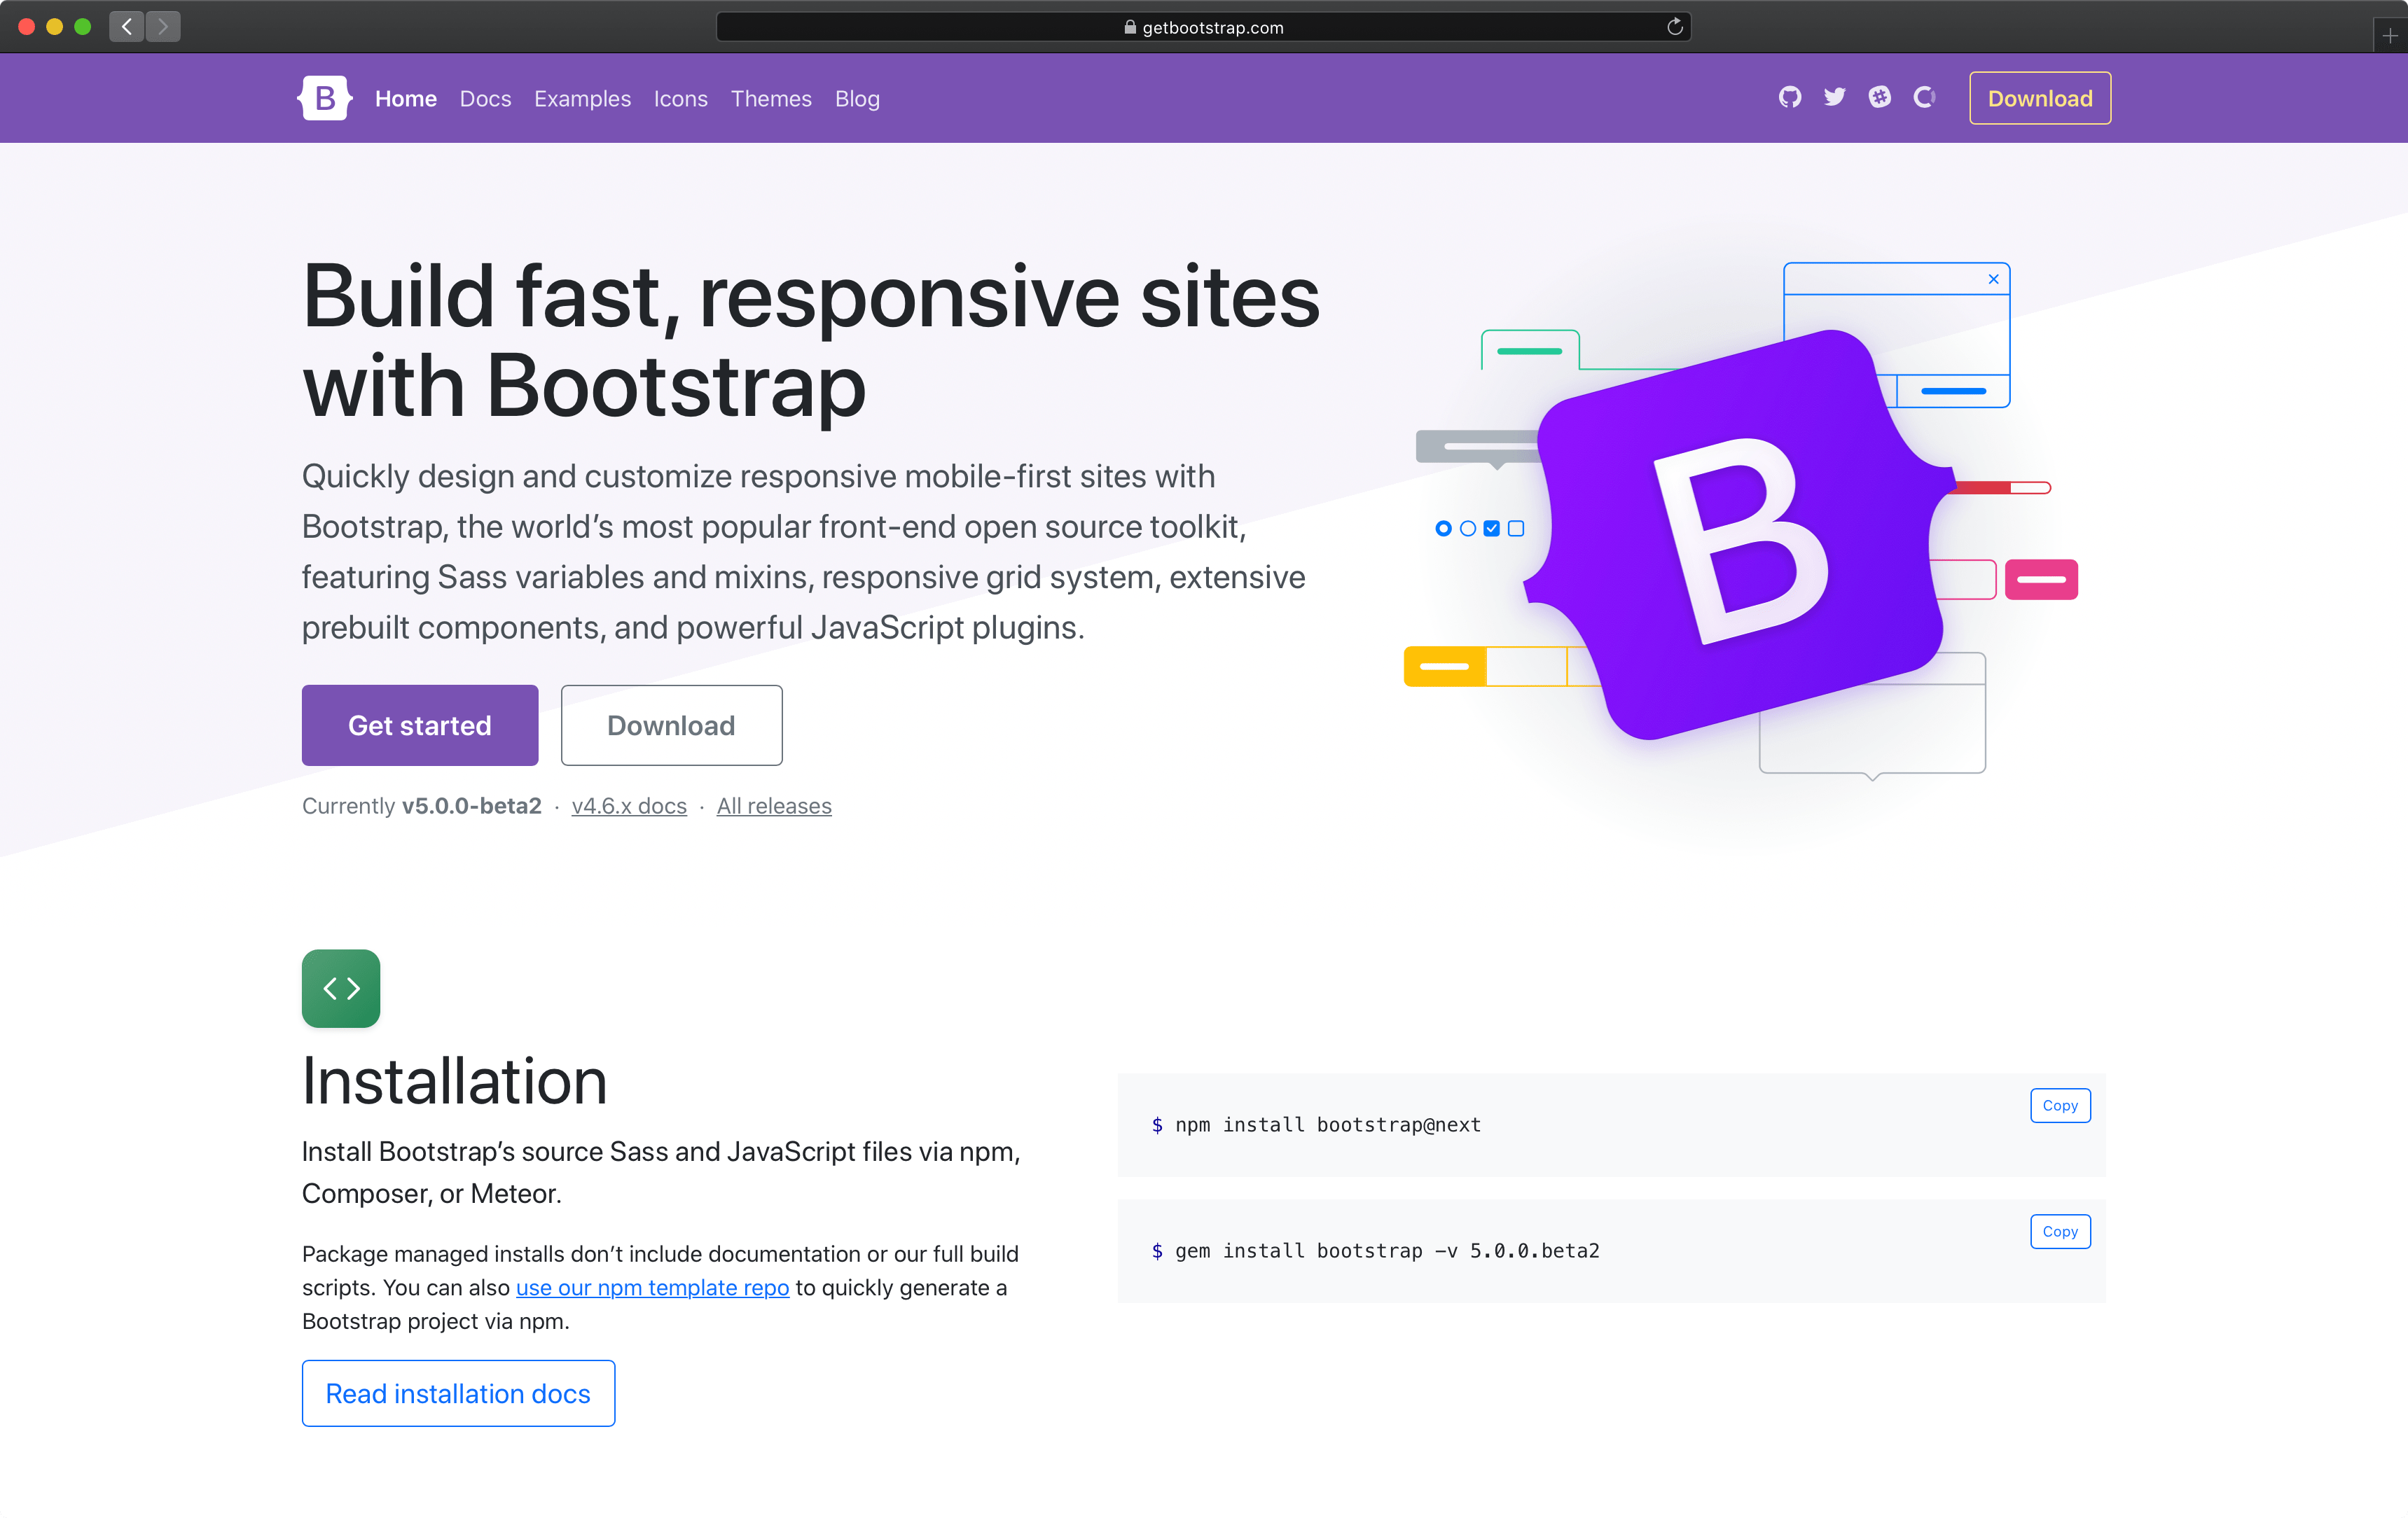Click 'All releases' link below version info

773,806
